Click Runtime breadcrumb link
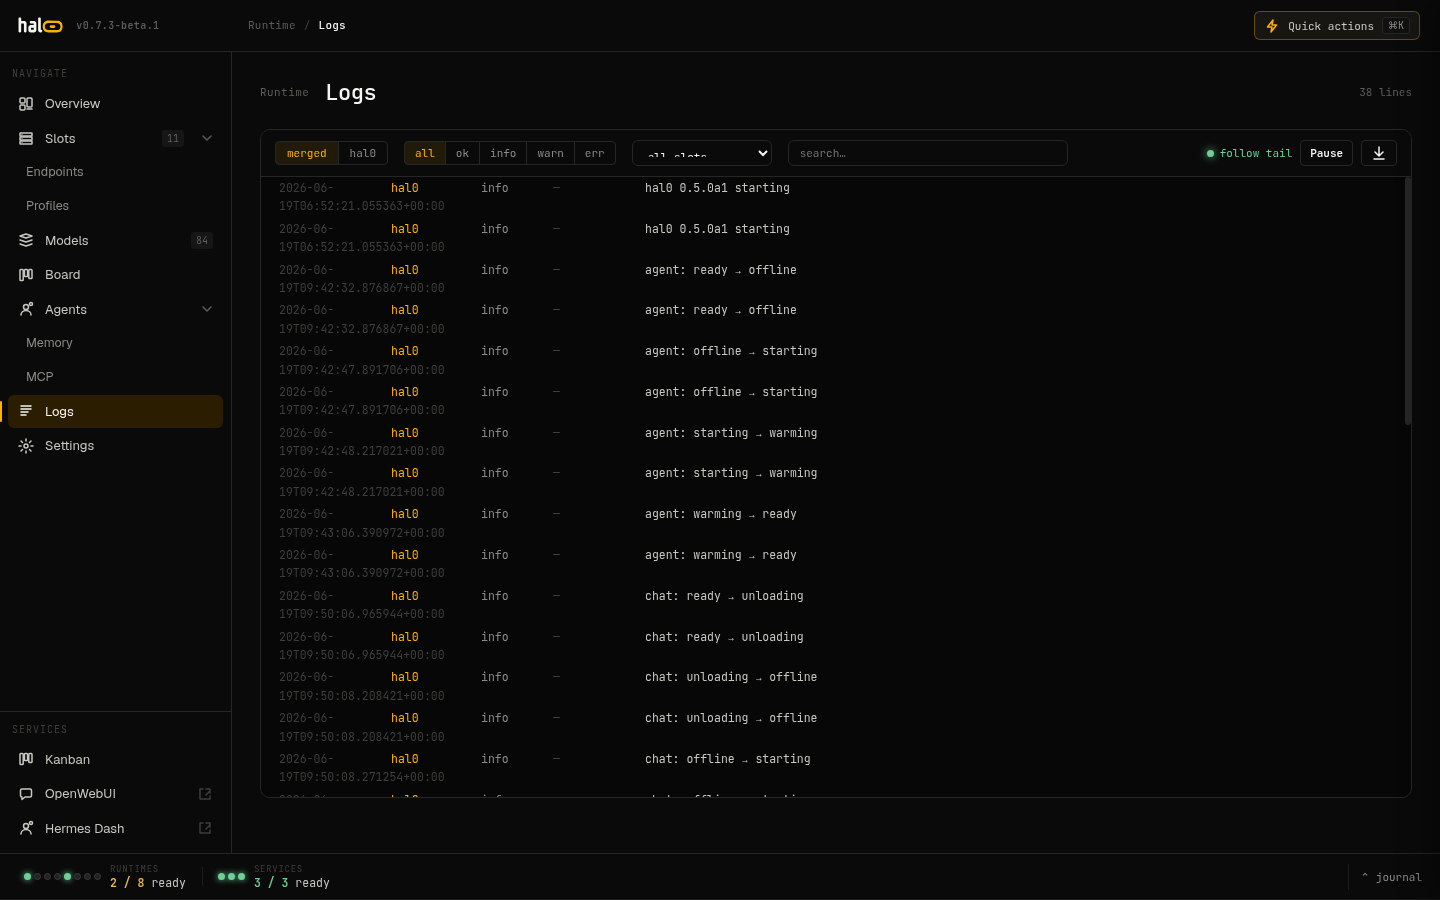 272,25
